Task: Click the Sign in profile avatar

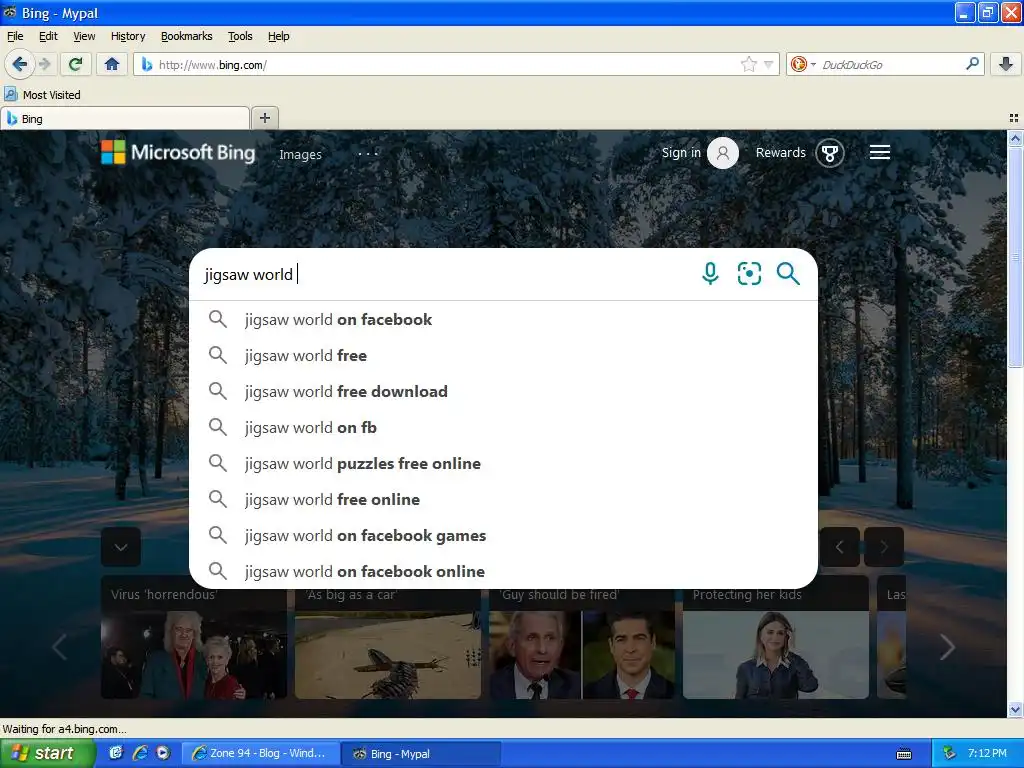Action: [722, 153]
